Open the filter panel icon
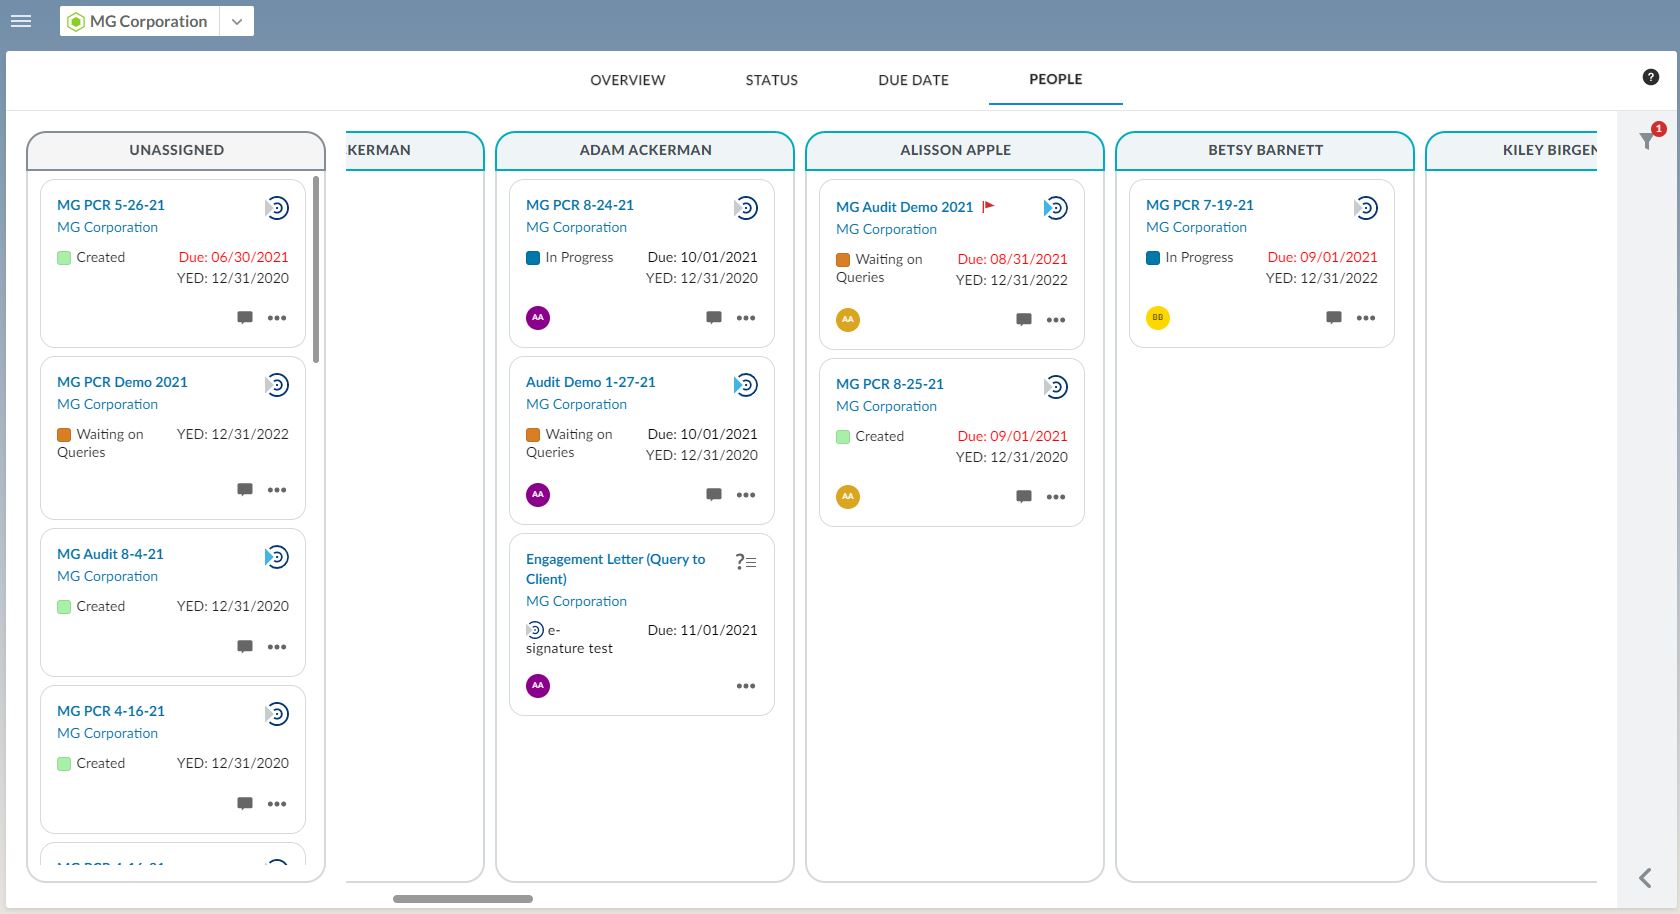Image resolution: width=1680 pixels, height=914 pixels. click(x=1647, y=141)
